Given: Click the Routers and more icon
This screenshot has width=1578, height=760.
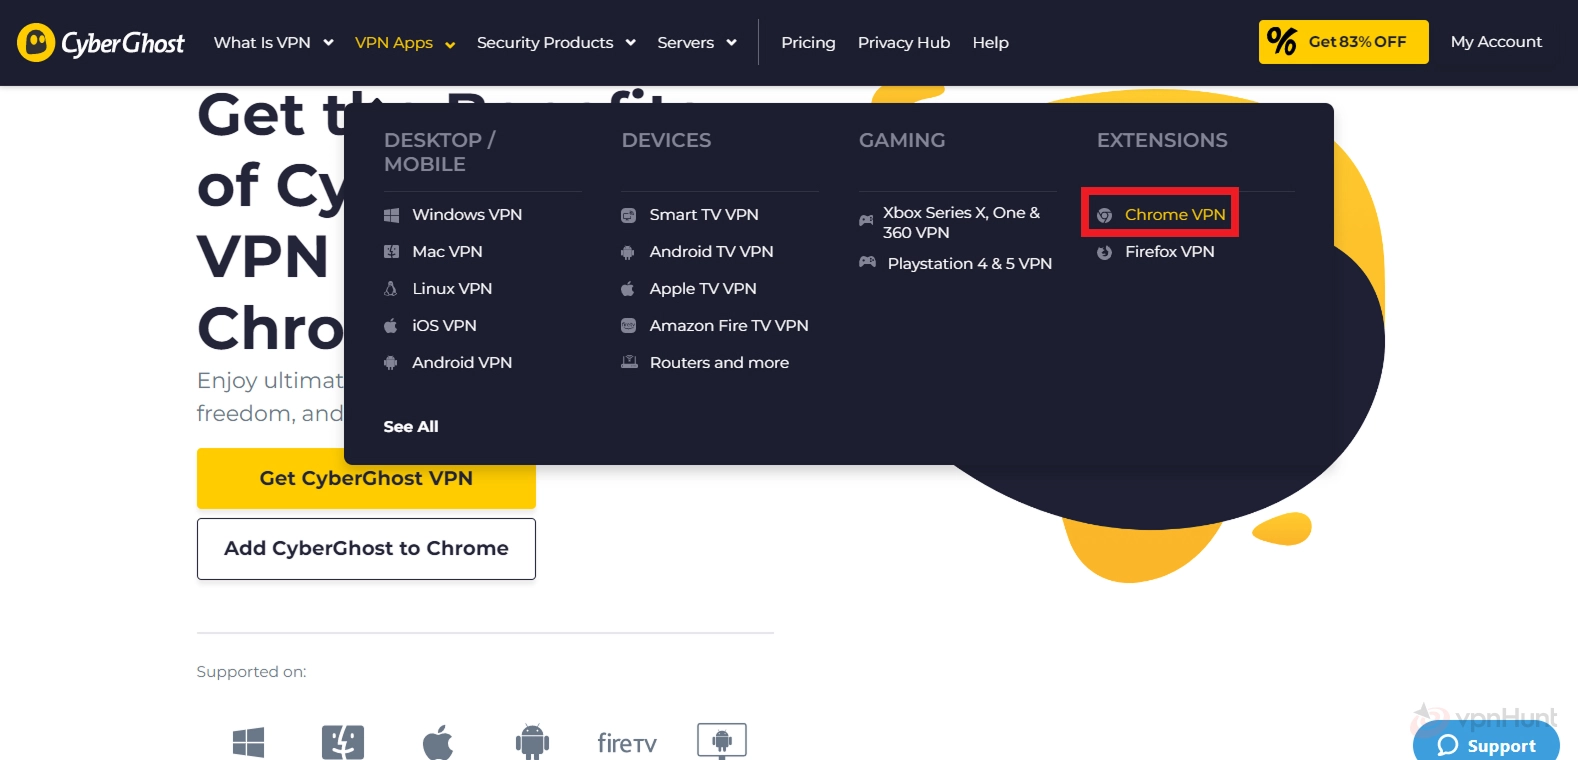Looking at the screenshot, I should (629, 362).
